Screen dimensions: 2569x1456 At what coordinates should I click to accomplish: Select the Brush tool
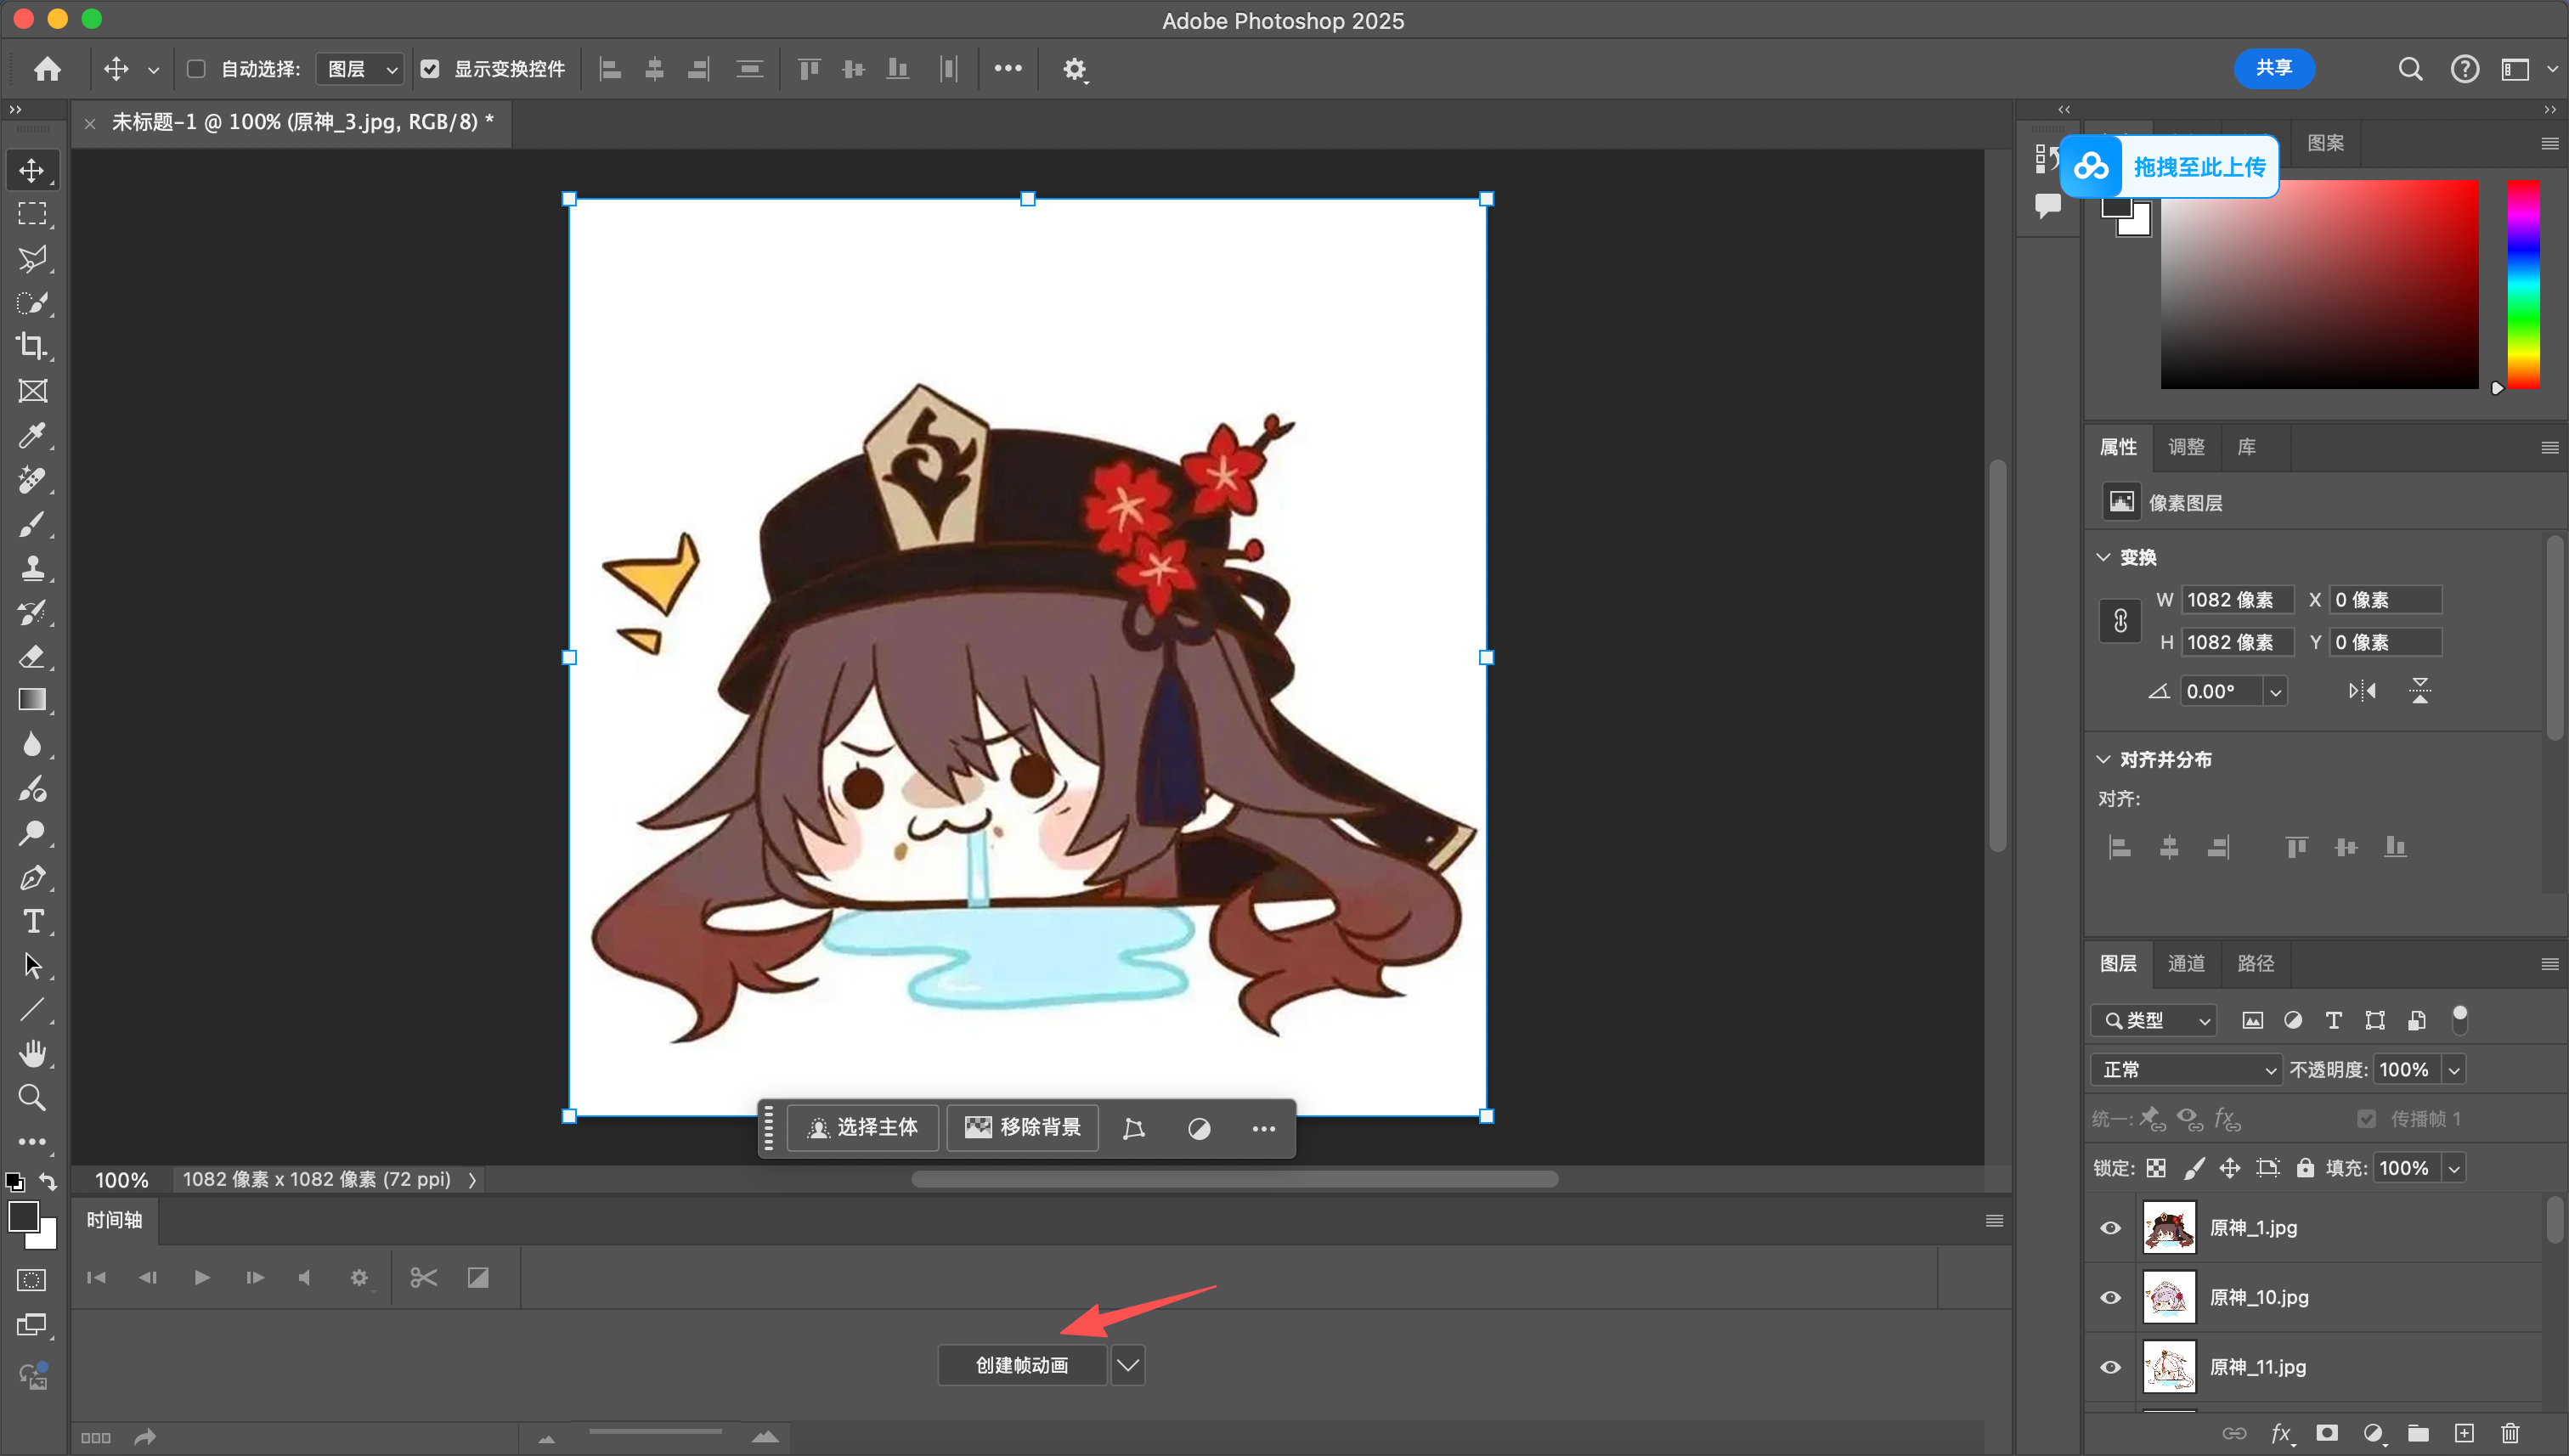pyautogui.click(x=32, y=524)
